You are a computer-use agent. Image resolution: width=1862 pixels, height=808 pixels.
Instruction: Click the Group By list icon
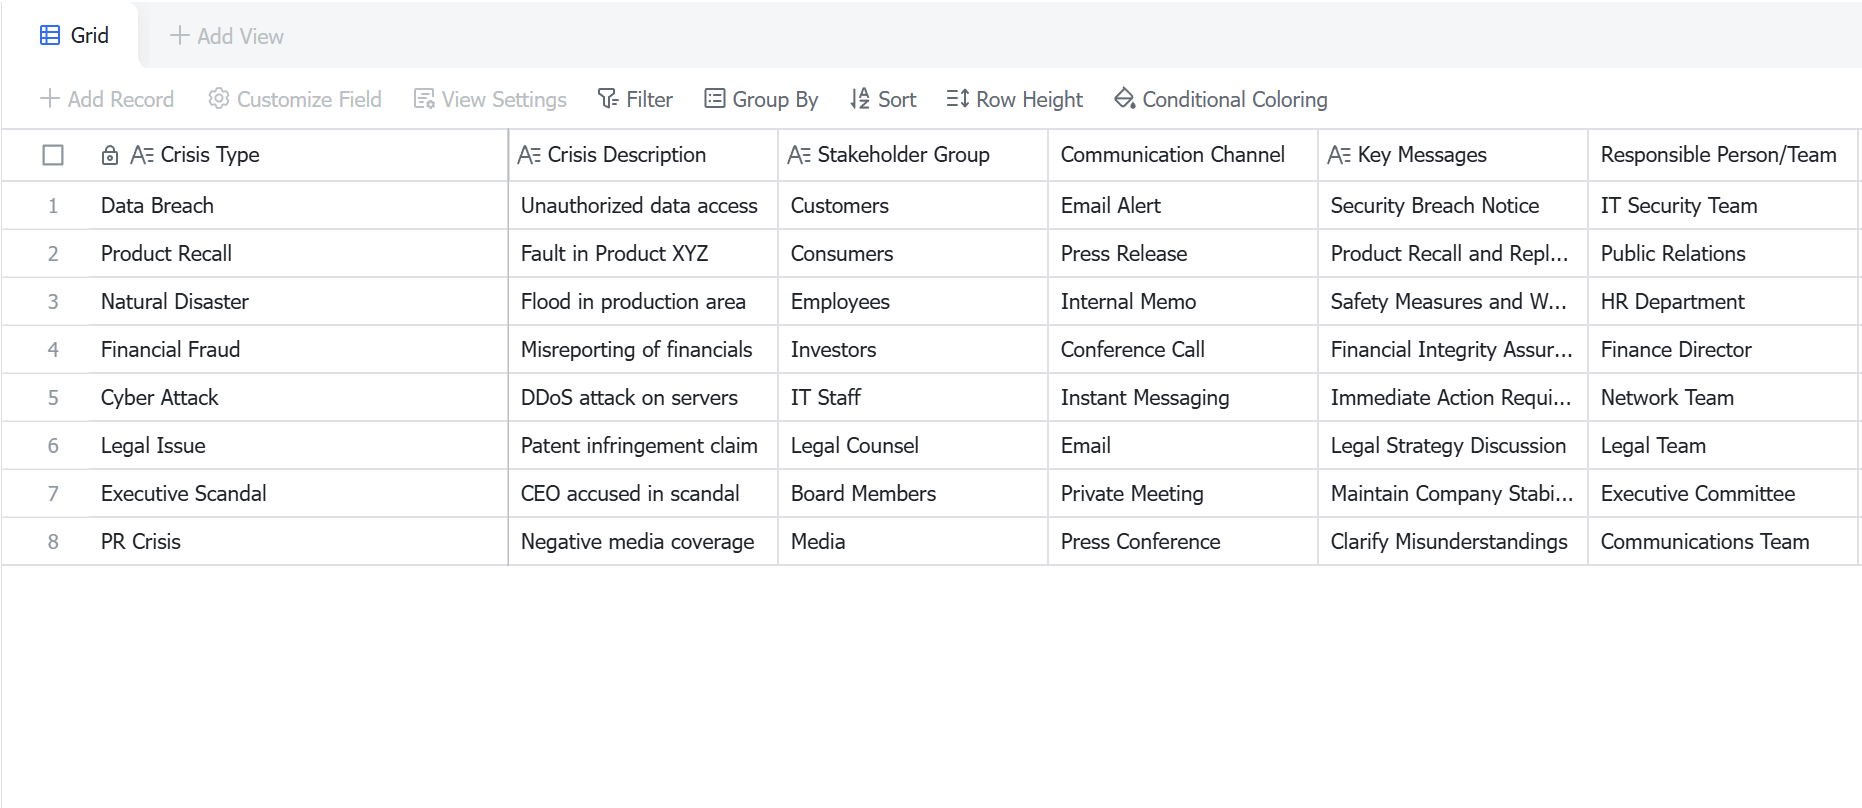[714, 99]
